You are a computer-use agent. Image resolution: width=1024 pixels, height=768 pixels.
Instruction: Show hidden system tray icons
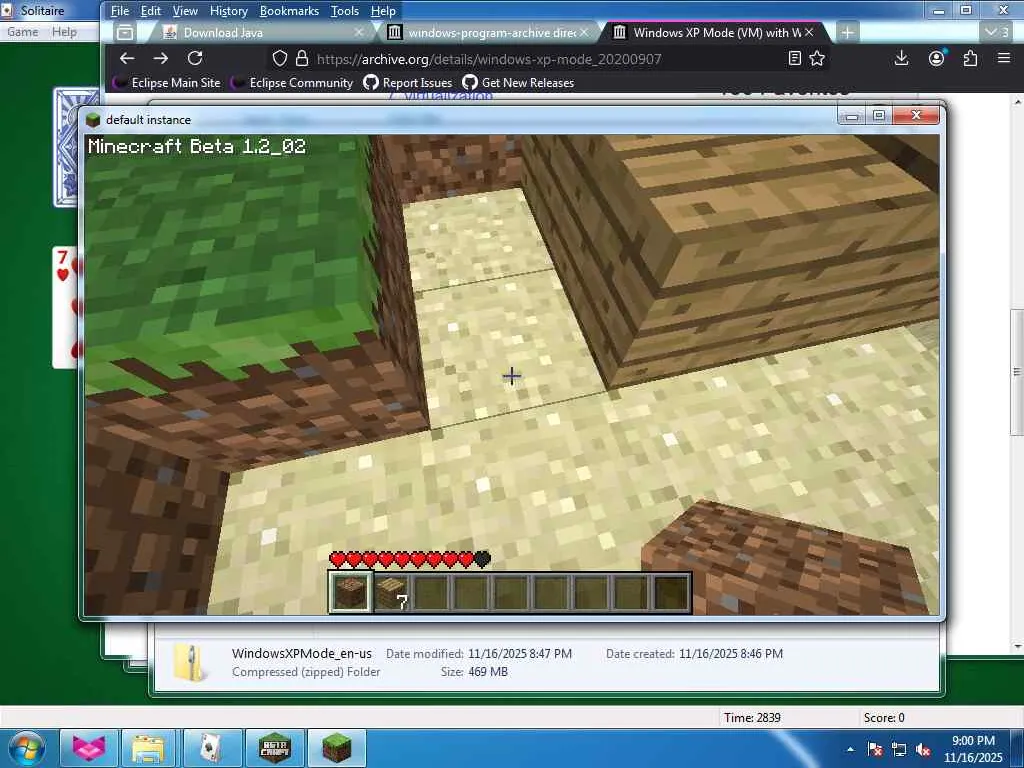coord(850,750)
